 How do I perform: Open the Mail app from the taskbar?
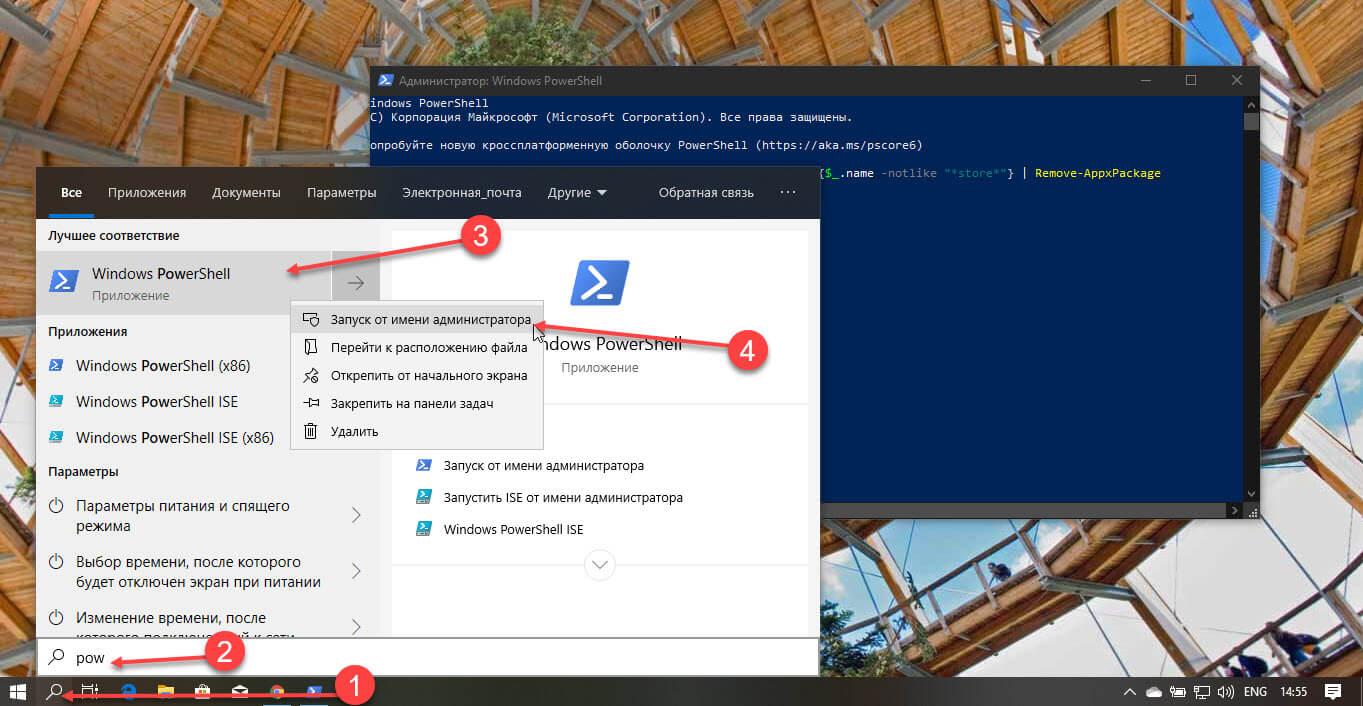click(240, 691)
